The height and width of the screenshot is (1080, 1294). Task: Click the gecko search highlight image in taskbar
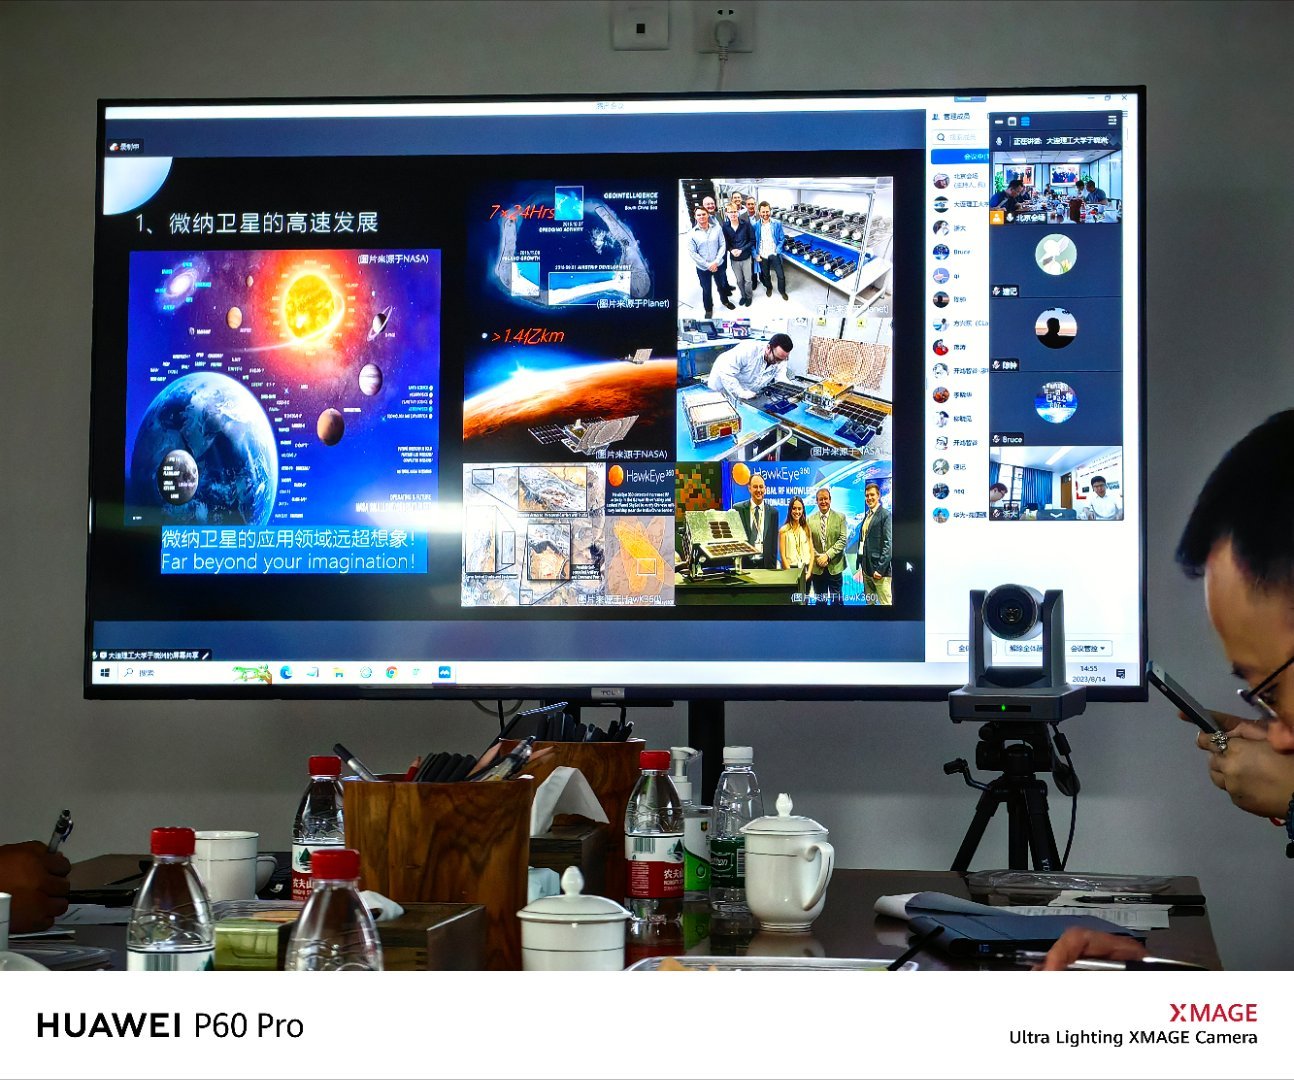[x=252, y=673]
